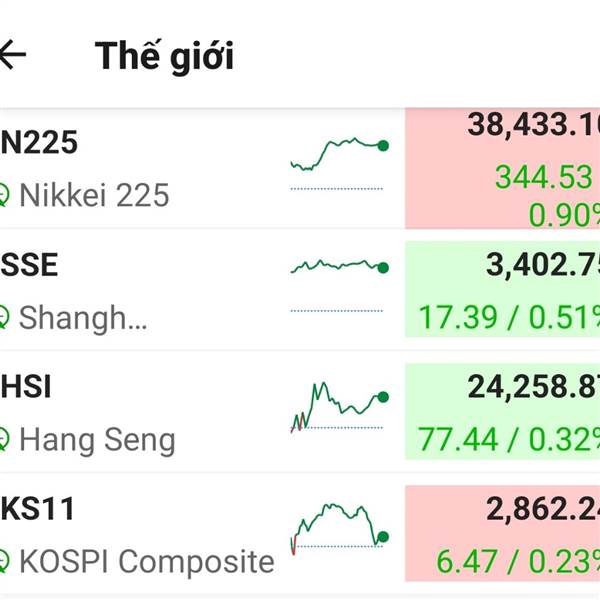The image size is (600, 600).
Task: Open the HSI ticker label
Action: (x=26, y=387)
